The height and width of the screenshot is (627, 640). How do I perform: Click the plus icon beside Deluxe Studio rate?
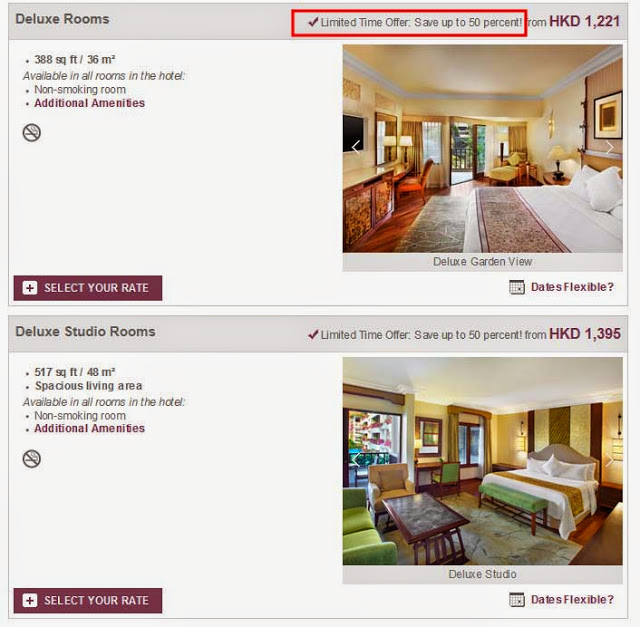point(30,600)
